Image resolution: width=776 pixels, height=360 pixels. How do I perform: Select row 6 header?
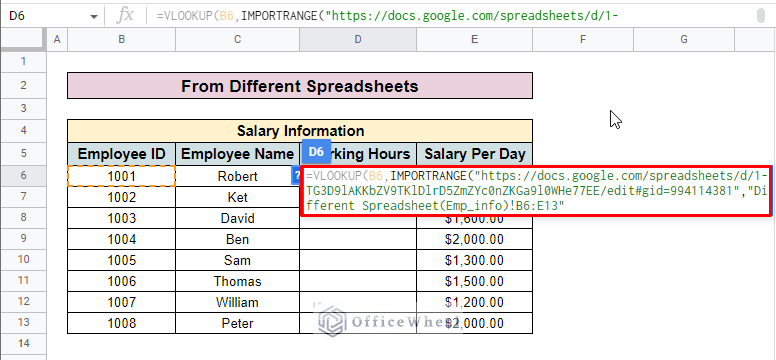tap(23, 176)
